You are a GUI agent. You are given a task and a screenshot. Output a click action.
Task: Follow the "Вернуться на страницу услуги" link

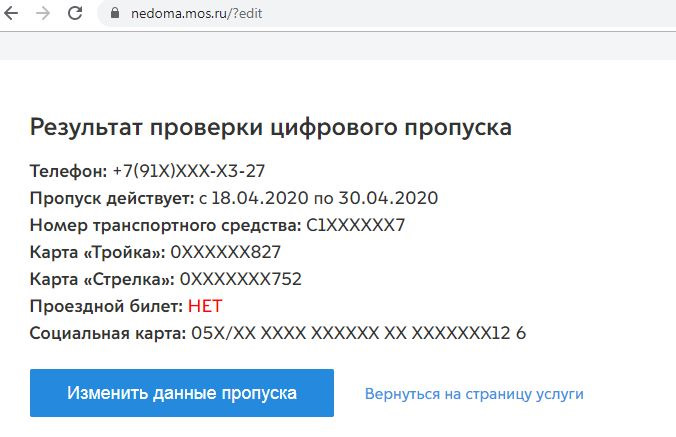click(x=474, y=394)
